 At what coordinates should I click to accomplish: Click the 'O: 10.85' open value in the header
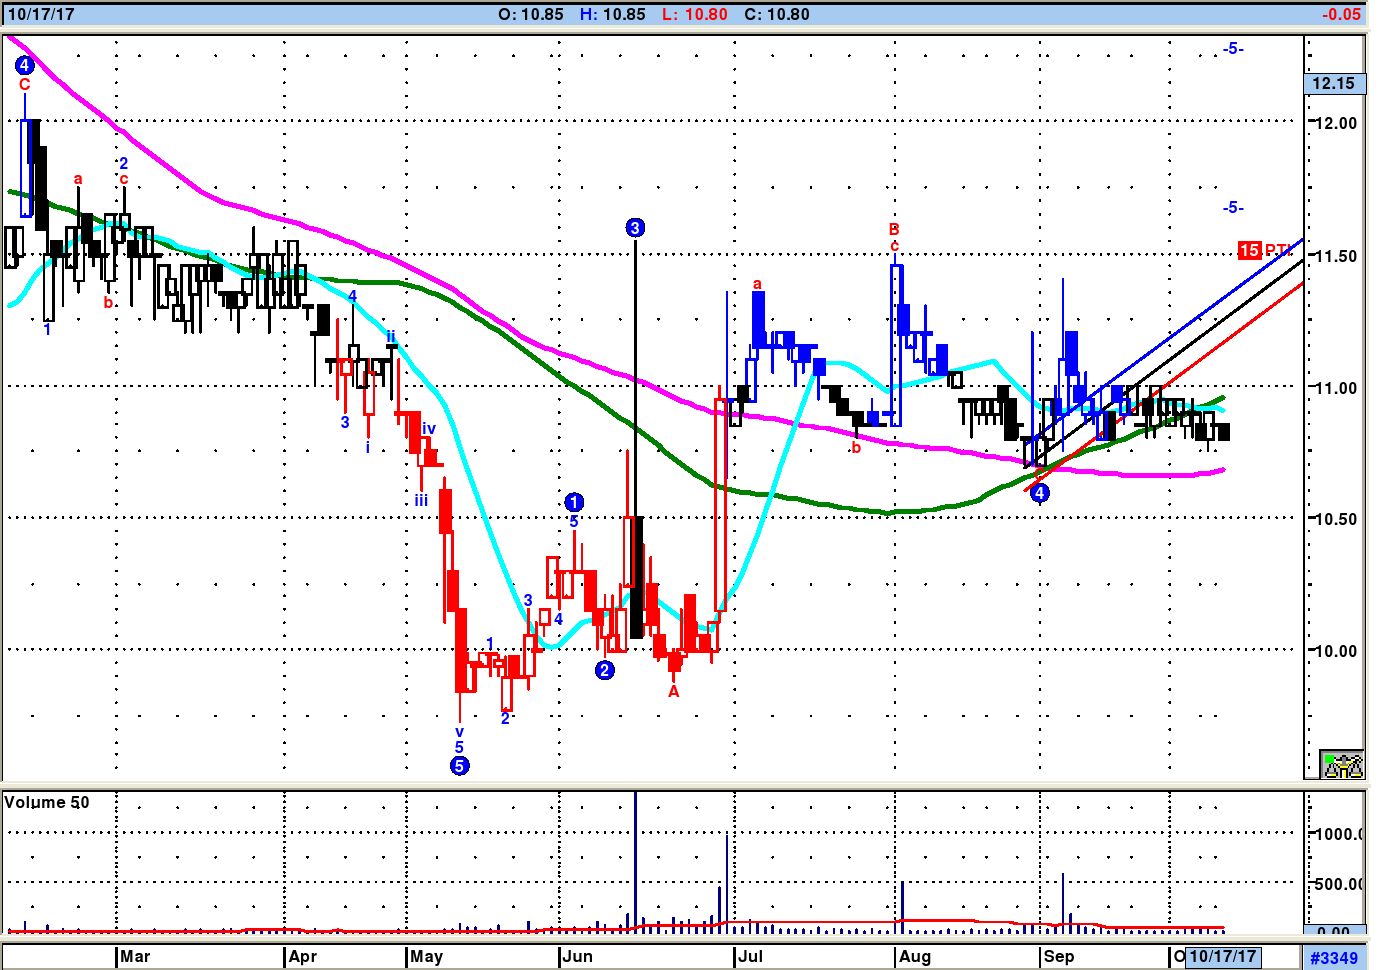click(x=531, y=14)
